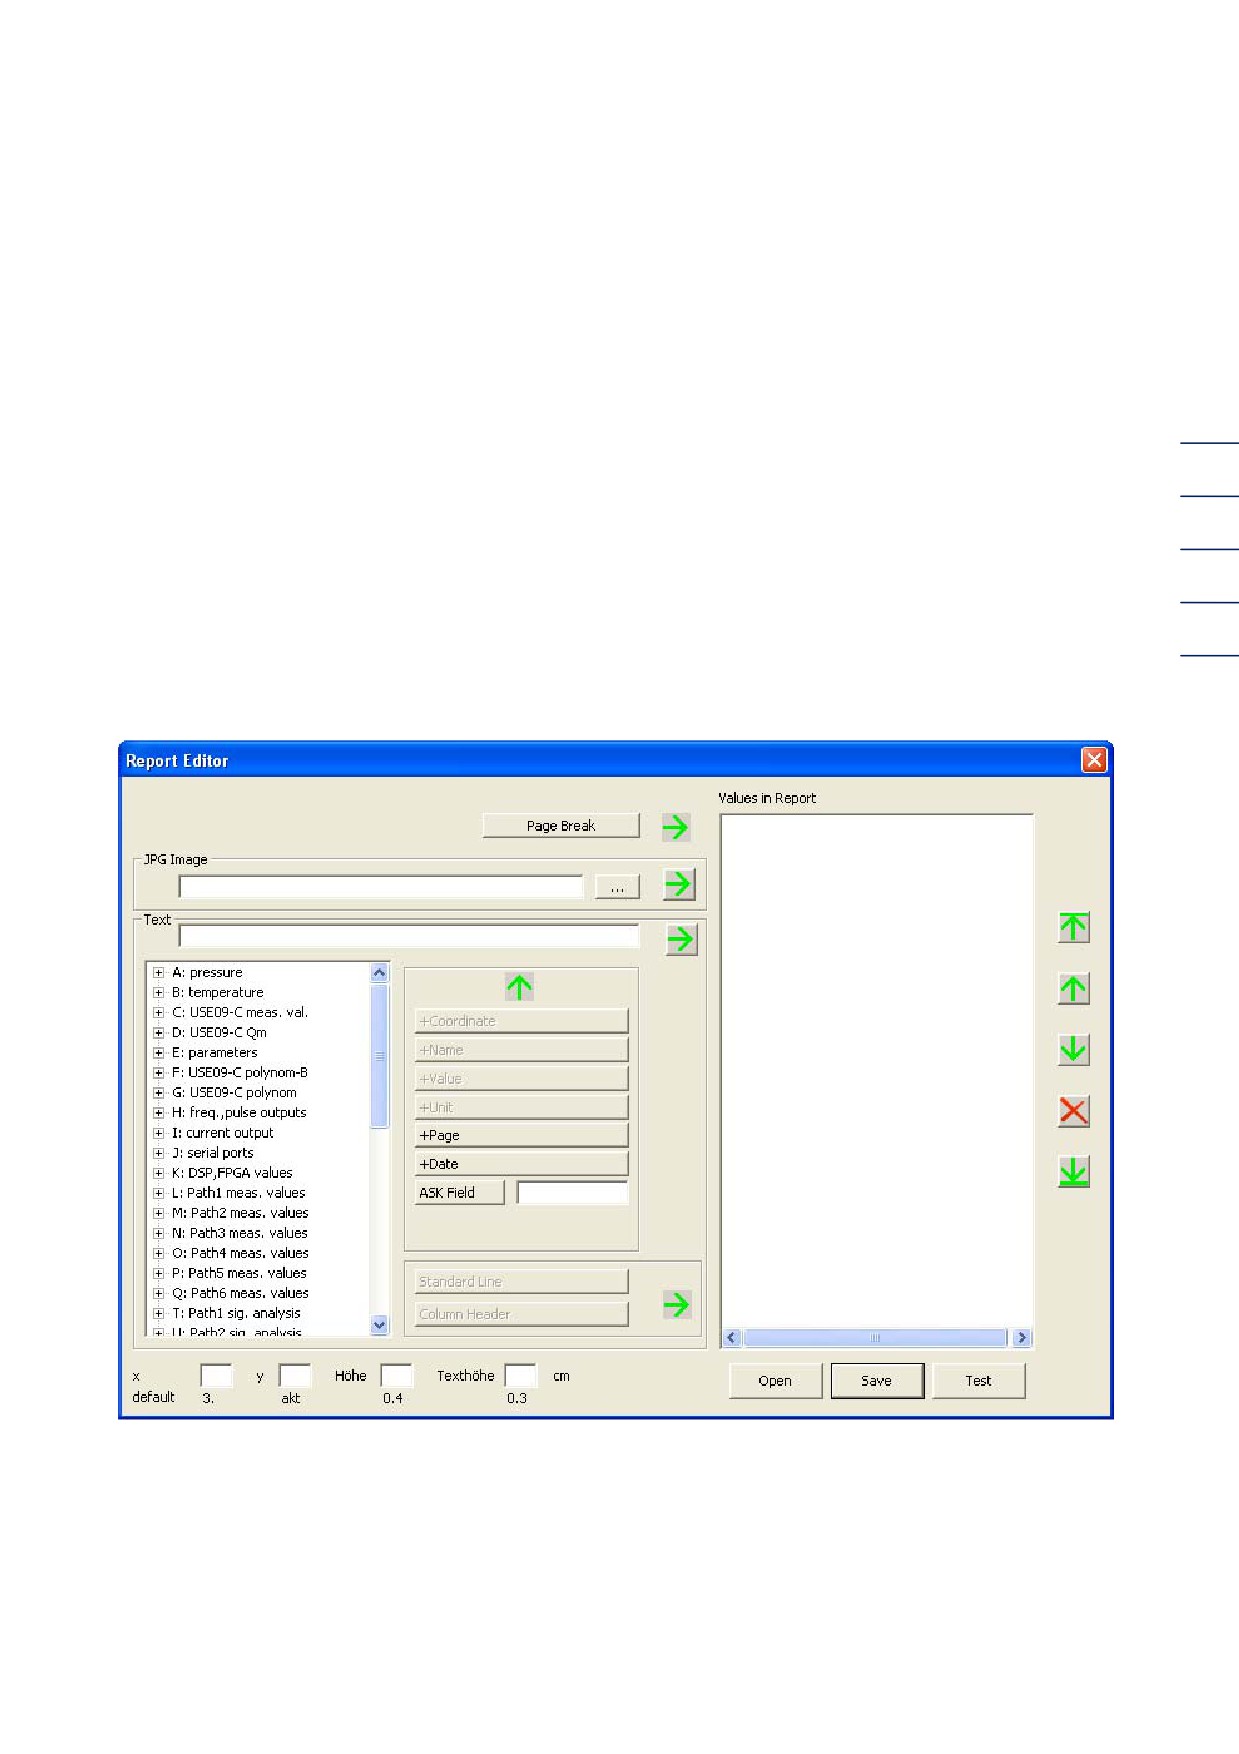Screen dimensions: 1239x1754
Task: Select Q: Path6 meas. values item
Action: 240,1293
